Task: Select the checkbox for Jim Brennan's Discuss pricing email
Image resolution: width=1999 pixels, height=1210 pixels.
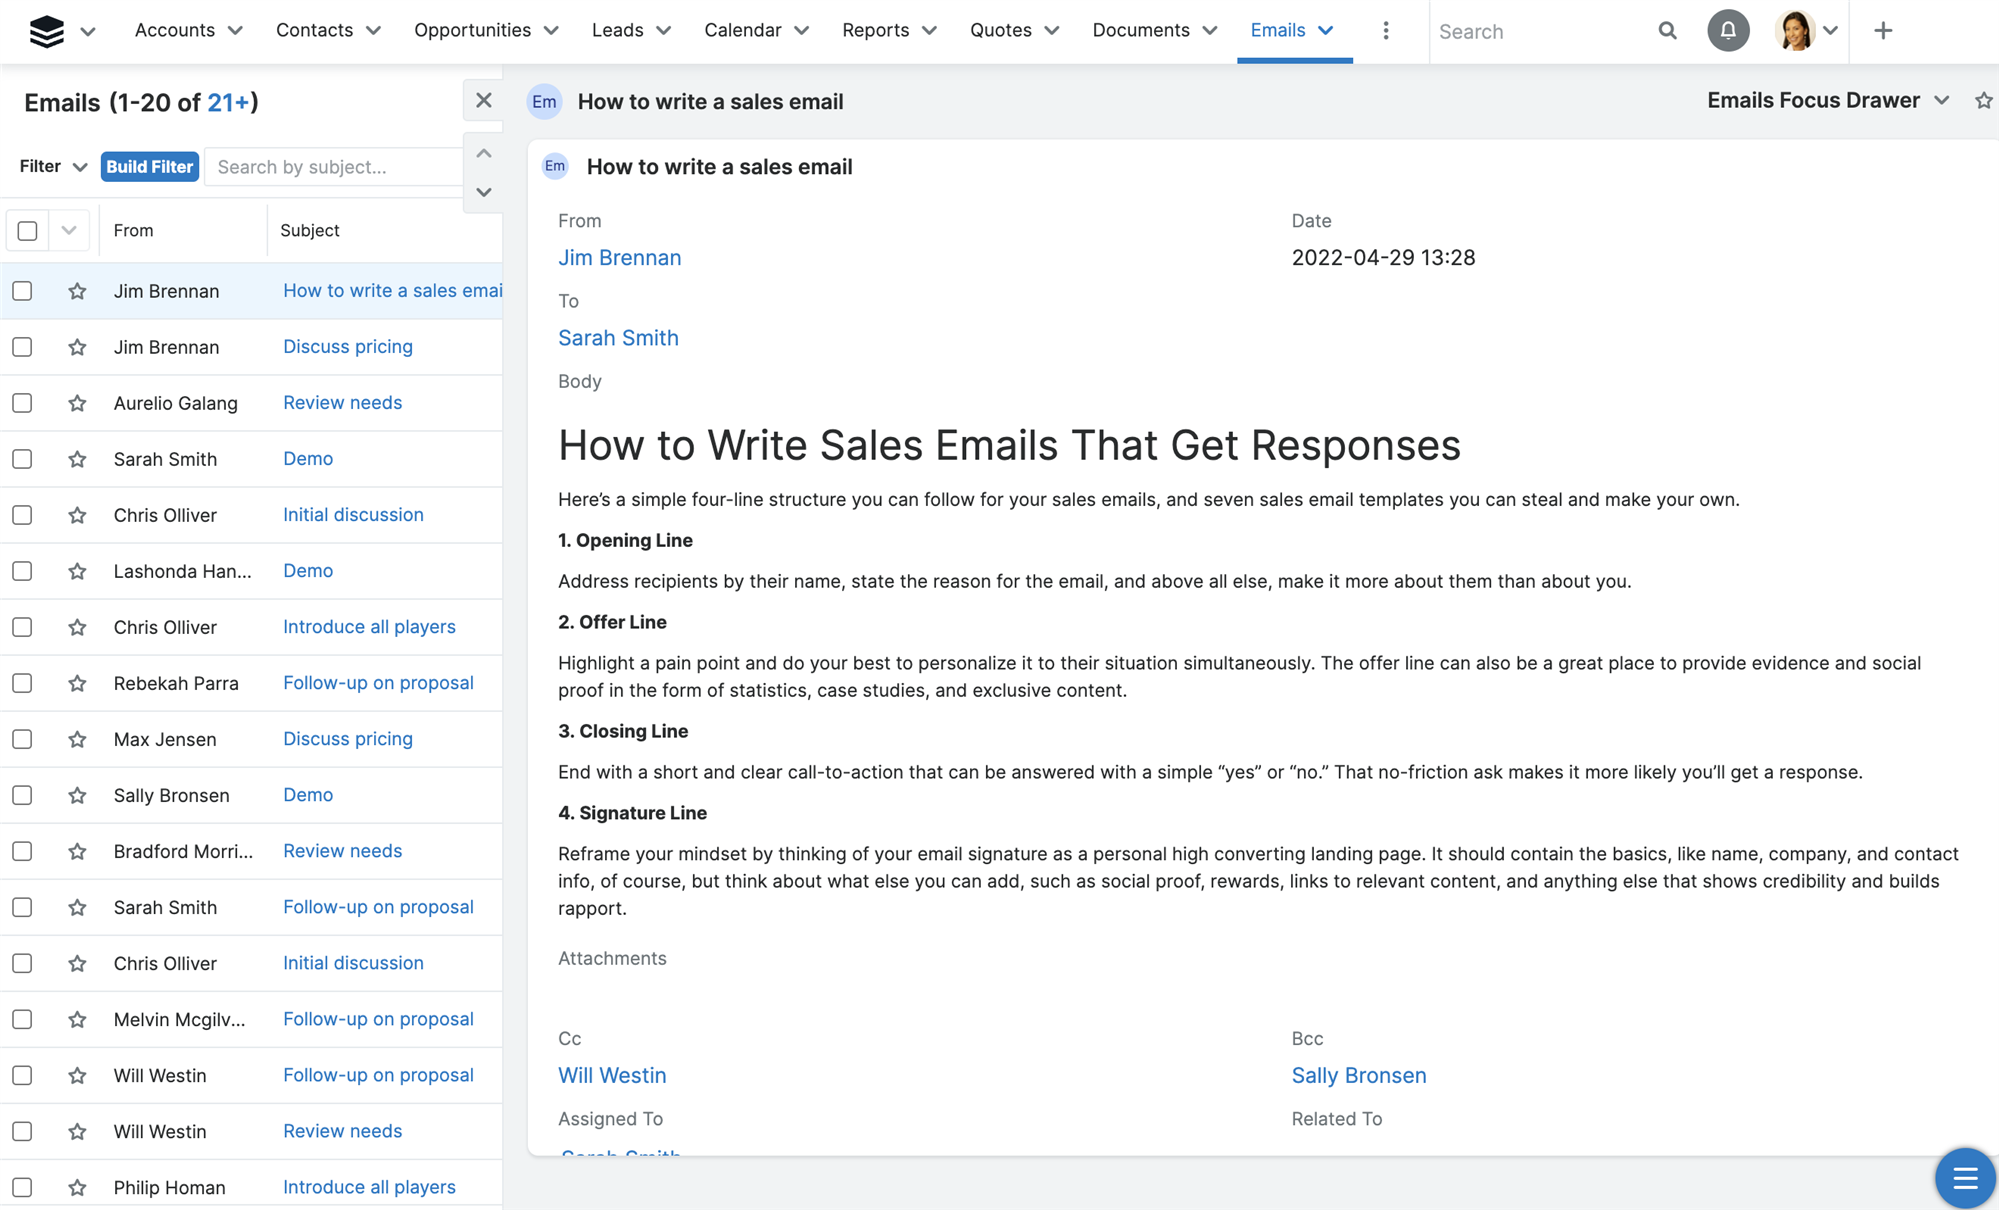Action: pos(22,347)
